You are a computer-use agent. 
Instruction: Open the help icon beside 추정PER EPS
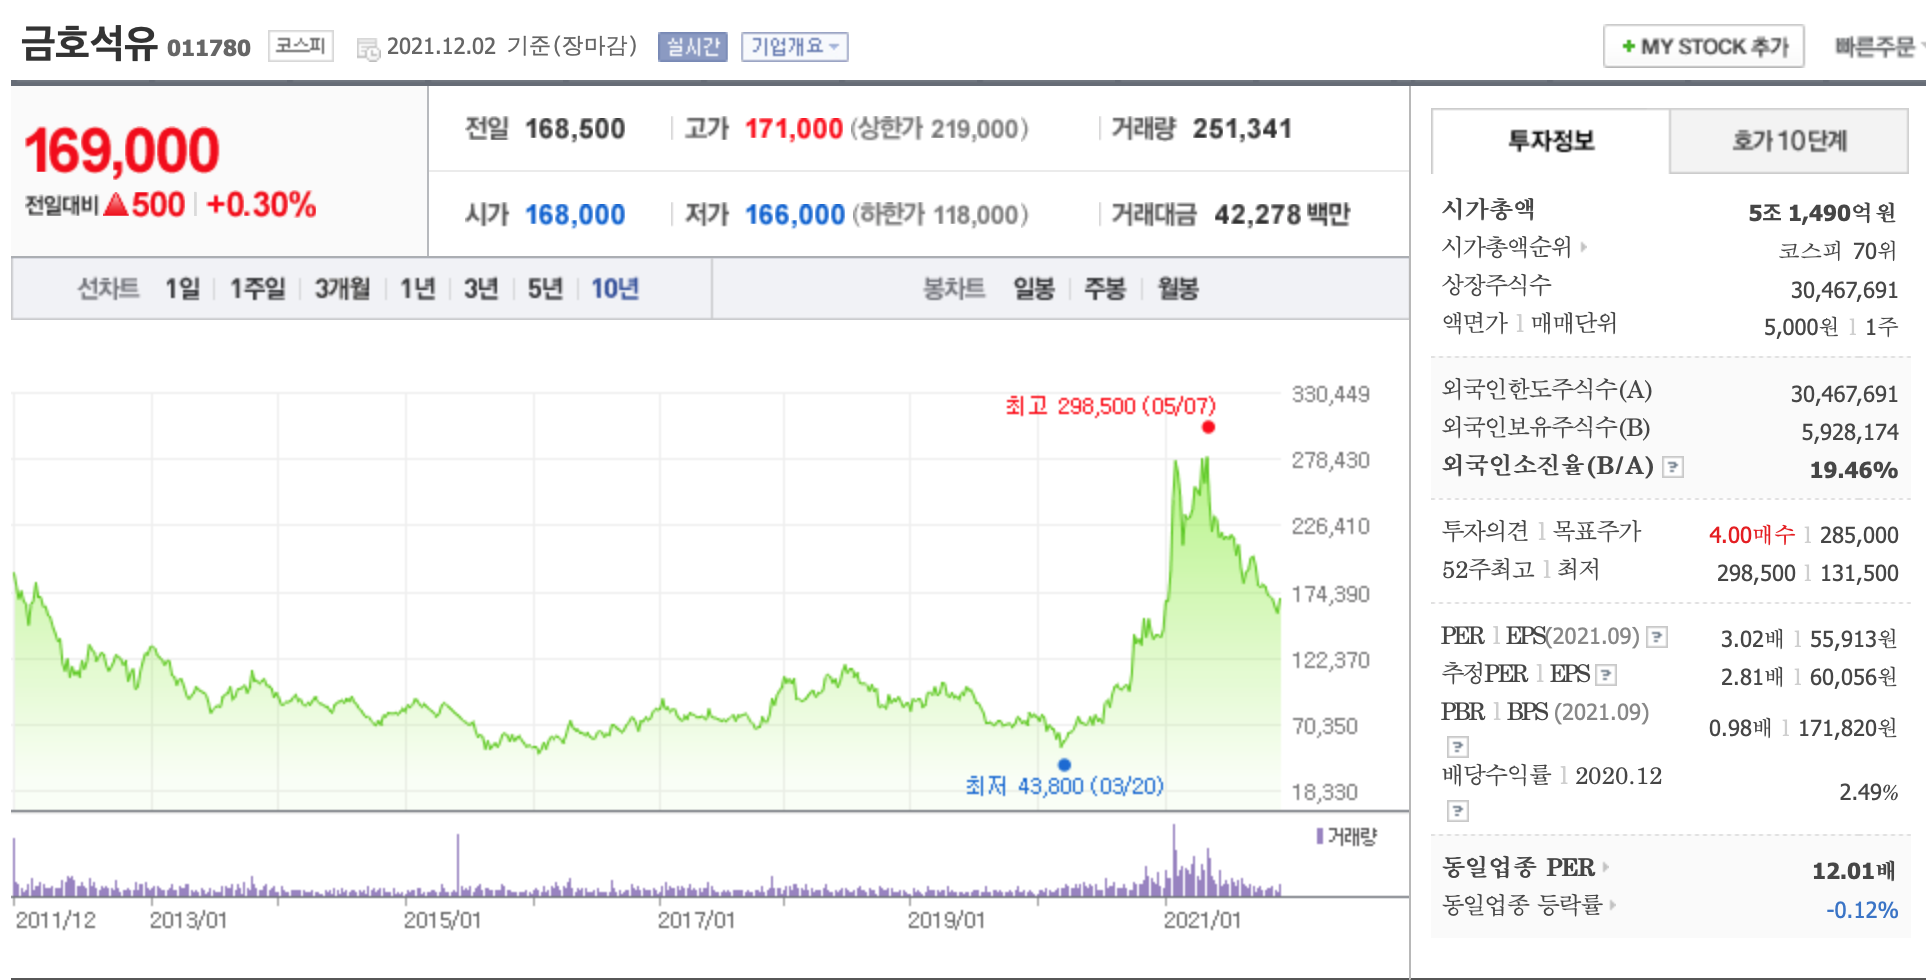click(x=1606, y=675)
